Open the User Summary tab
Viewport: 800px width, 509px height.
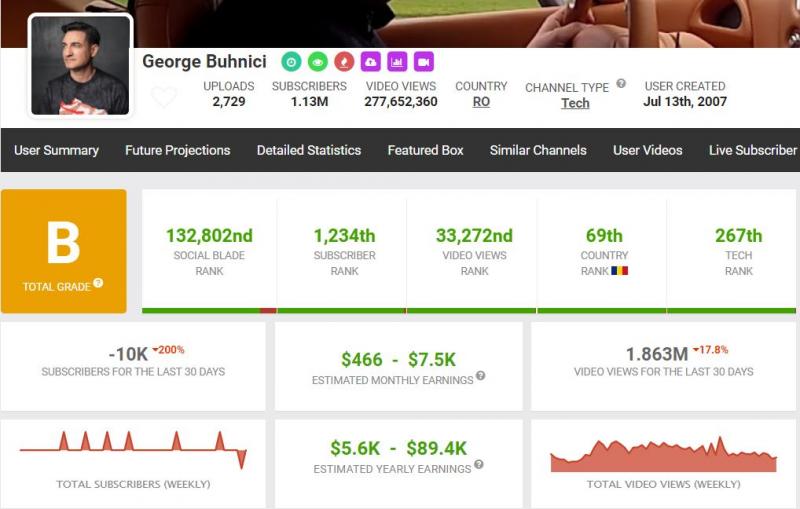[56, 150]
